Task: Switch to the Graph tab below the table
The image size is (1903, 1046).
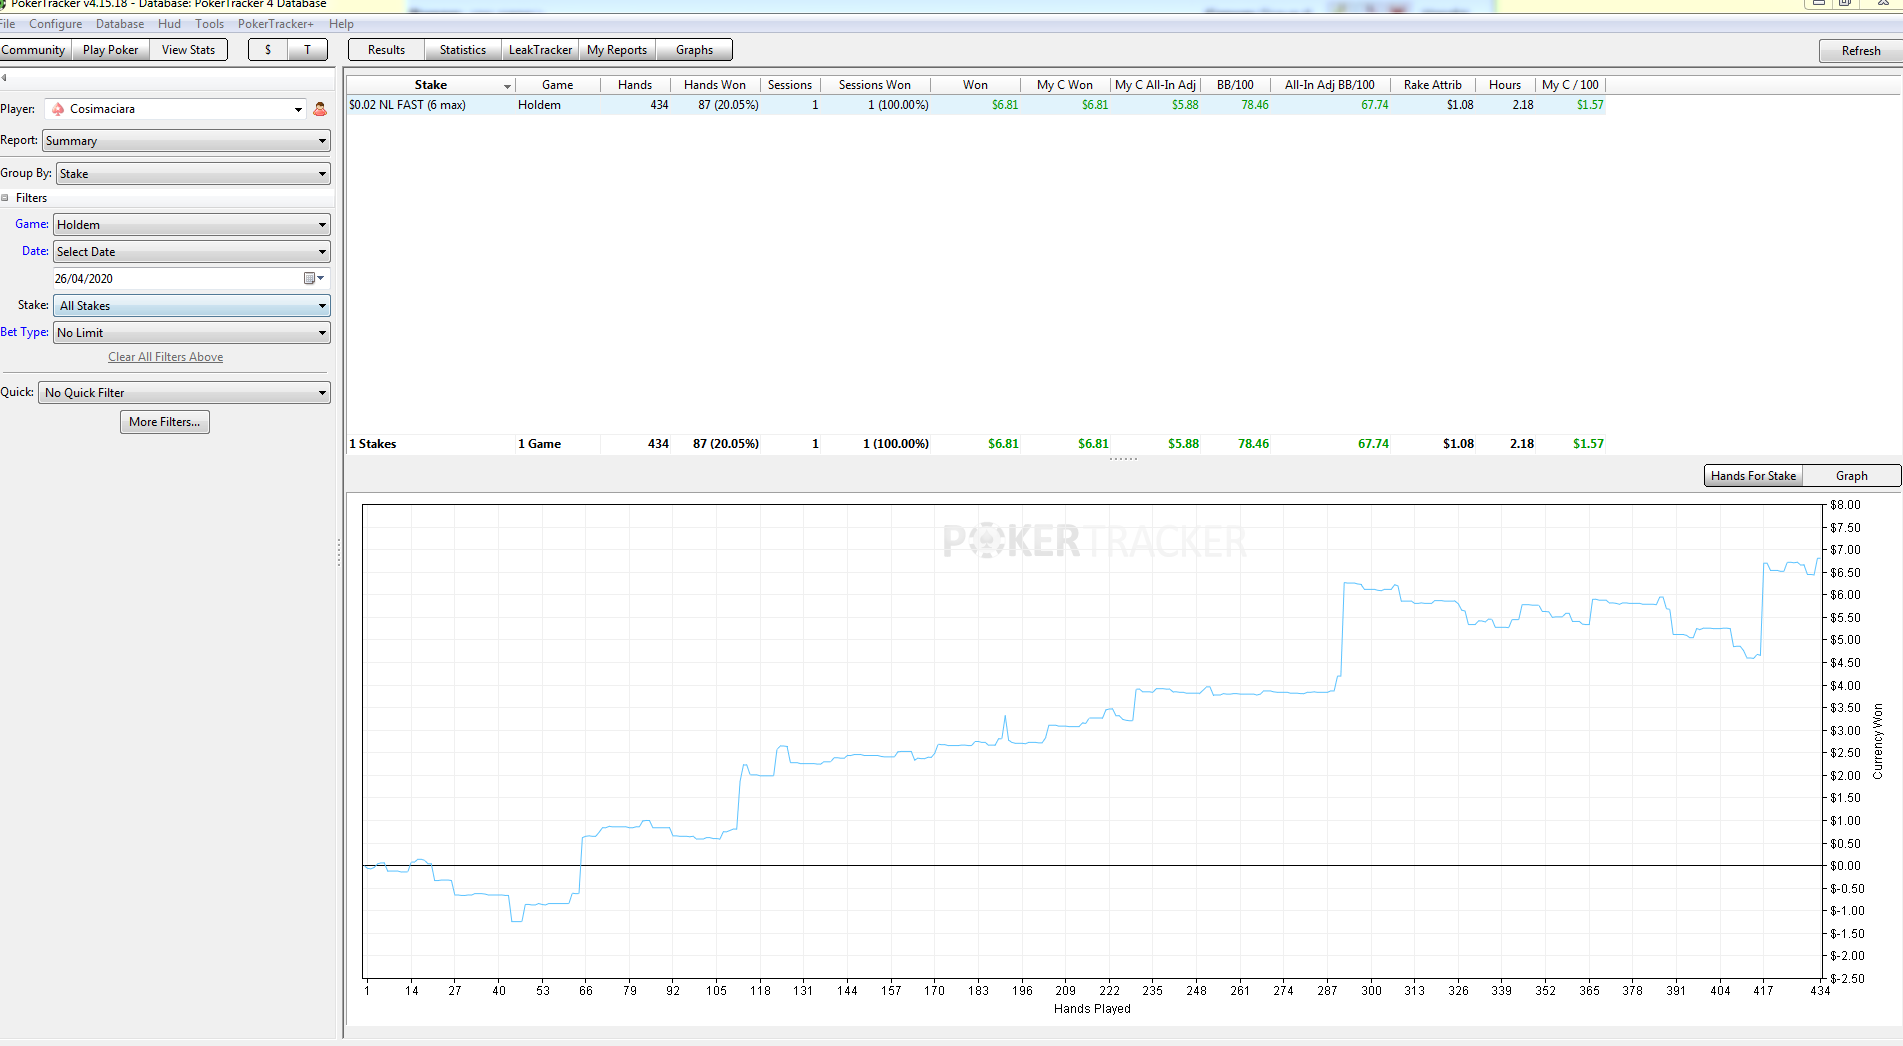Action: pyautogui.click(x=1851, y=476)
